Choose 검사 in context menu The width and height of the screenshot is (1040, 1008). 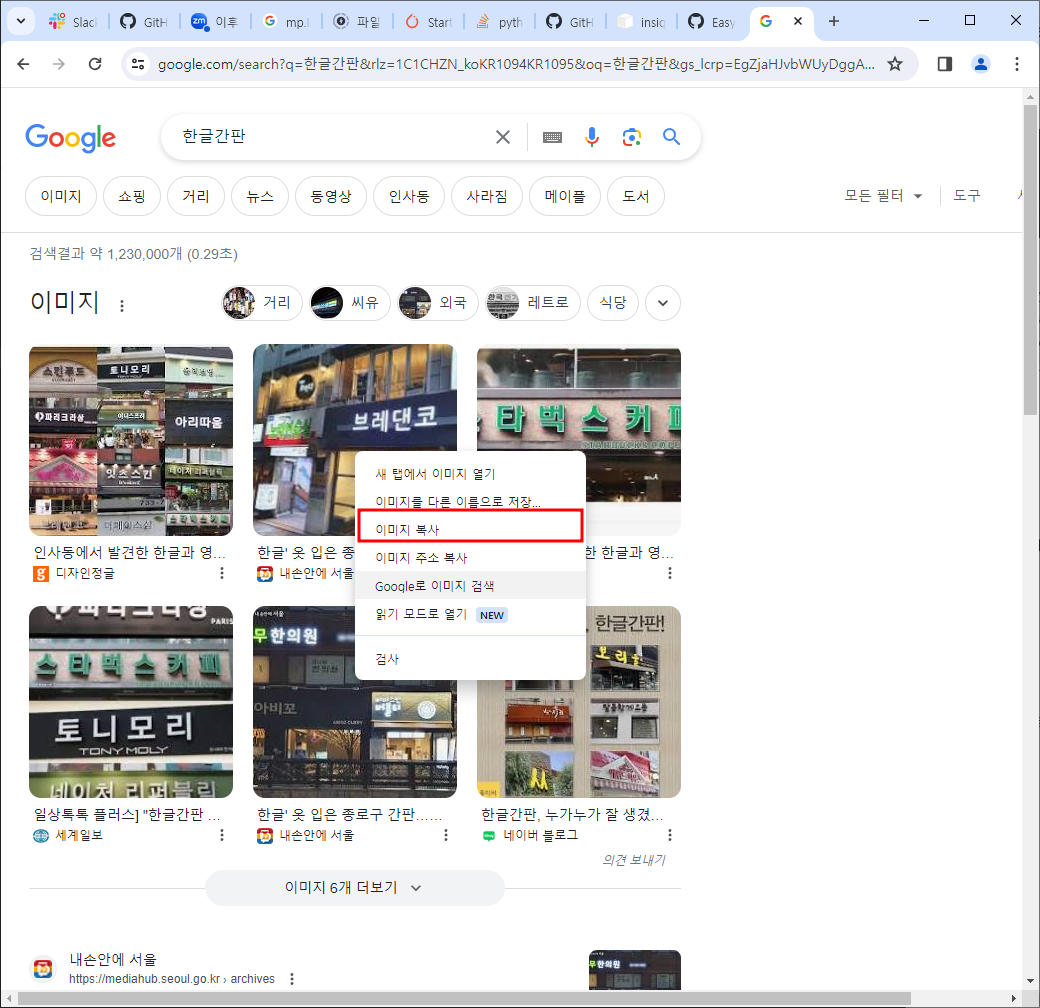pyautogui.click(x=470, y=659)
